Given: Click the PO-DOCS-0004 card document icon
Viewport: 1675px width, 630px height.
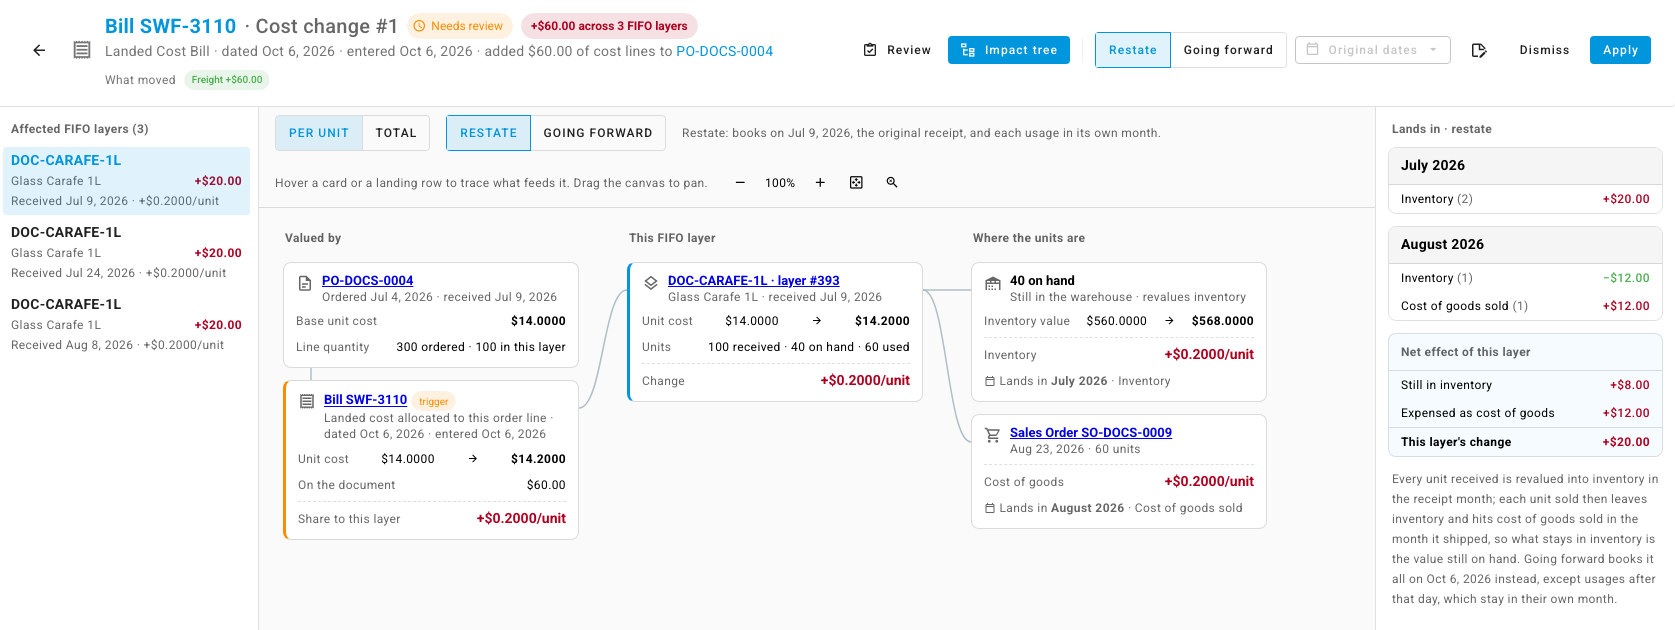Looking at the screenshot, I should click(305, 284).
